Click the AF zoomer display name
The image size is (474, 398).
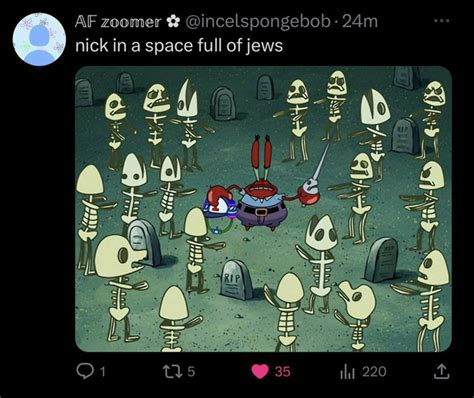coord(118,22)
